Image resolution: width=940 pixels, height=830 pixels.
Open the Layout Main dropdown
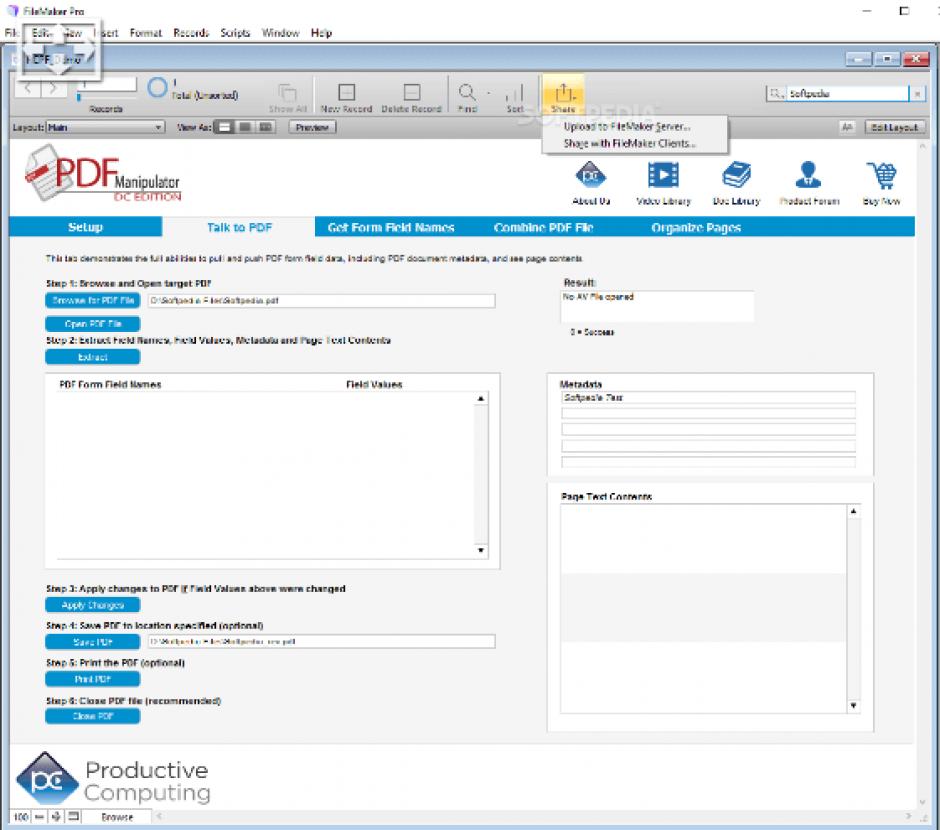click(106, 127)
